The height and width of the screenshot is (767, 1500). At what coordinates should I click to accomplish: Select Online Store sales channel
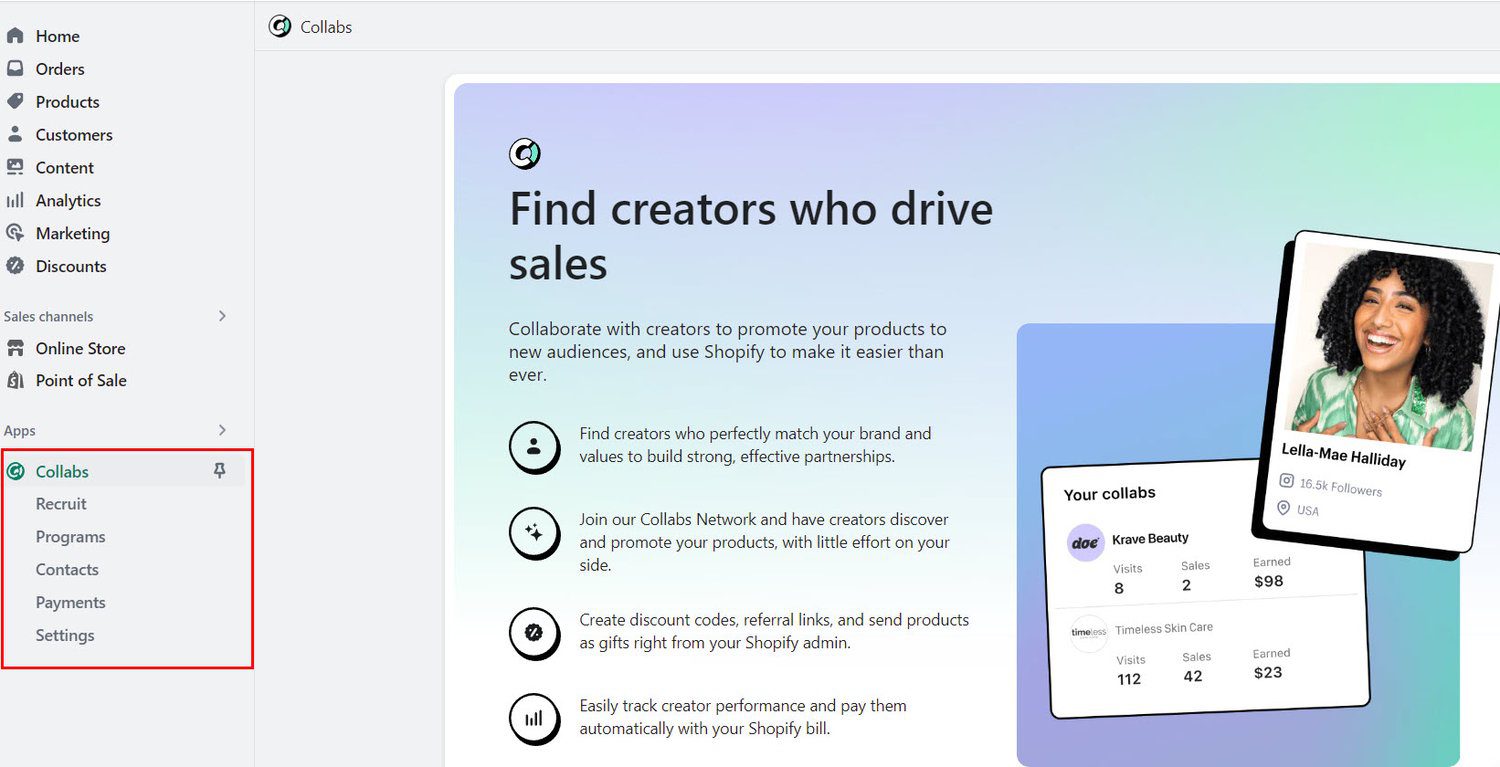tap(80, 348)
